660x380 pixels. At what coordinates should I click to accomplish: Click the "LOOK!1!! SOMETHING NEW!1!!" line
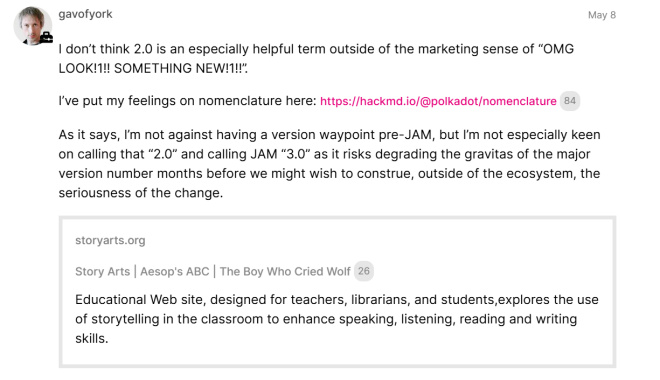pyautogui.click(x=153, y=69)
